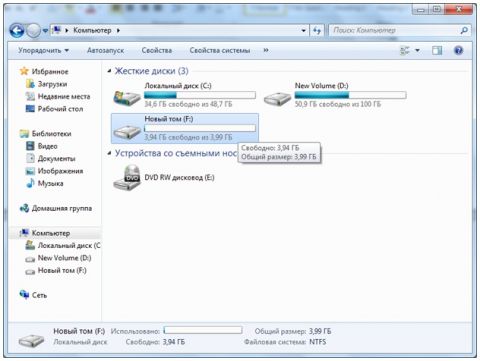Screen dimensions: 480x361
Task: Collapse the Жесткие диски (3) group
Action: [109, 71]
